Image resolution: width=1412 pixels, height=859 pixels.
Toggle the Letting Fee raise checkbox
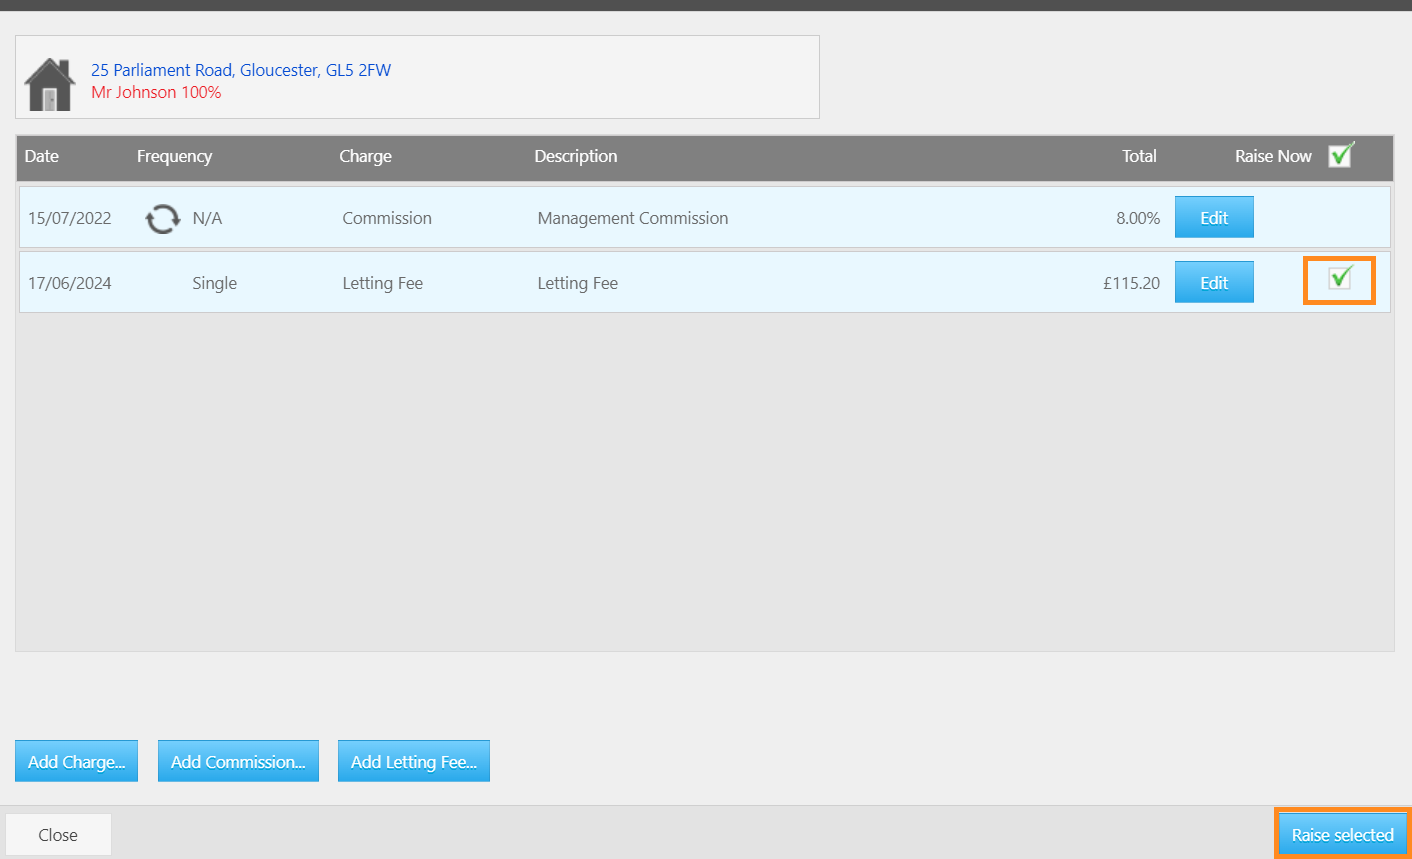[x=1340, y=278]
